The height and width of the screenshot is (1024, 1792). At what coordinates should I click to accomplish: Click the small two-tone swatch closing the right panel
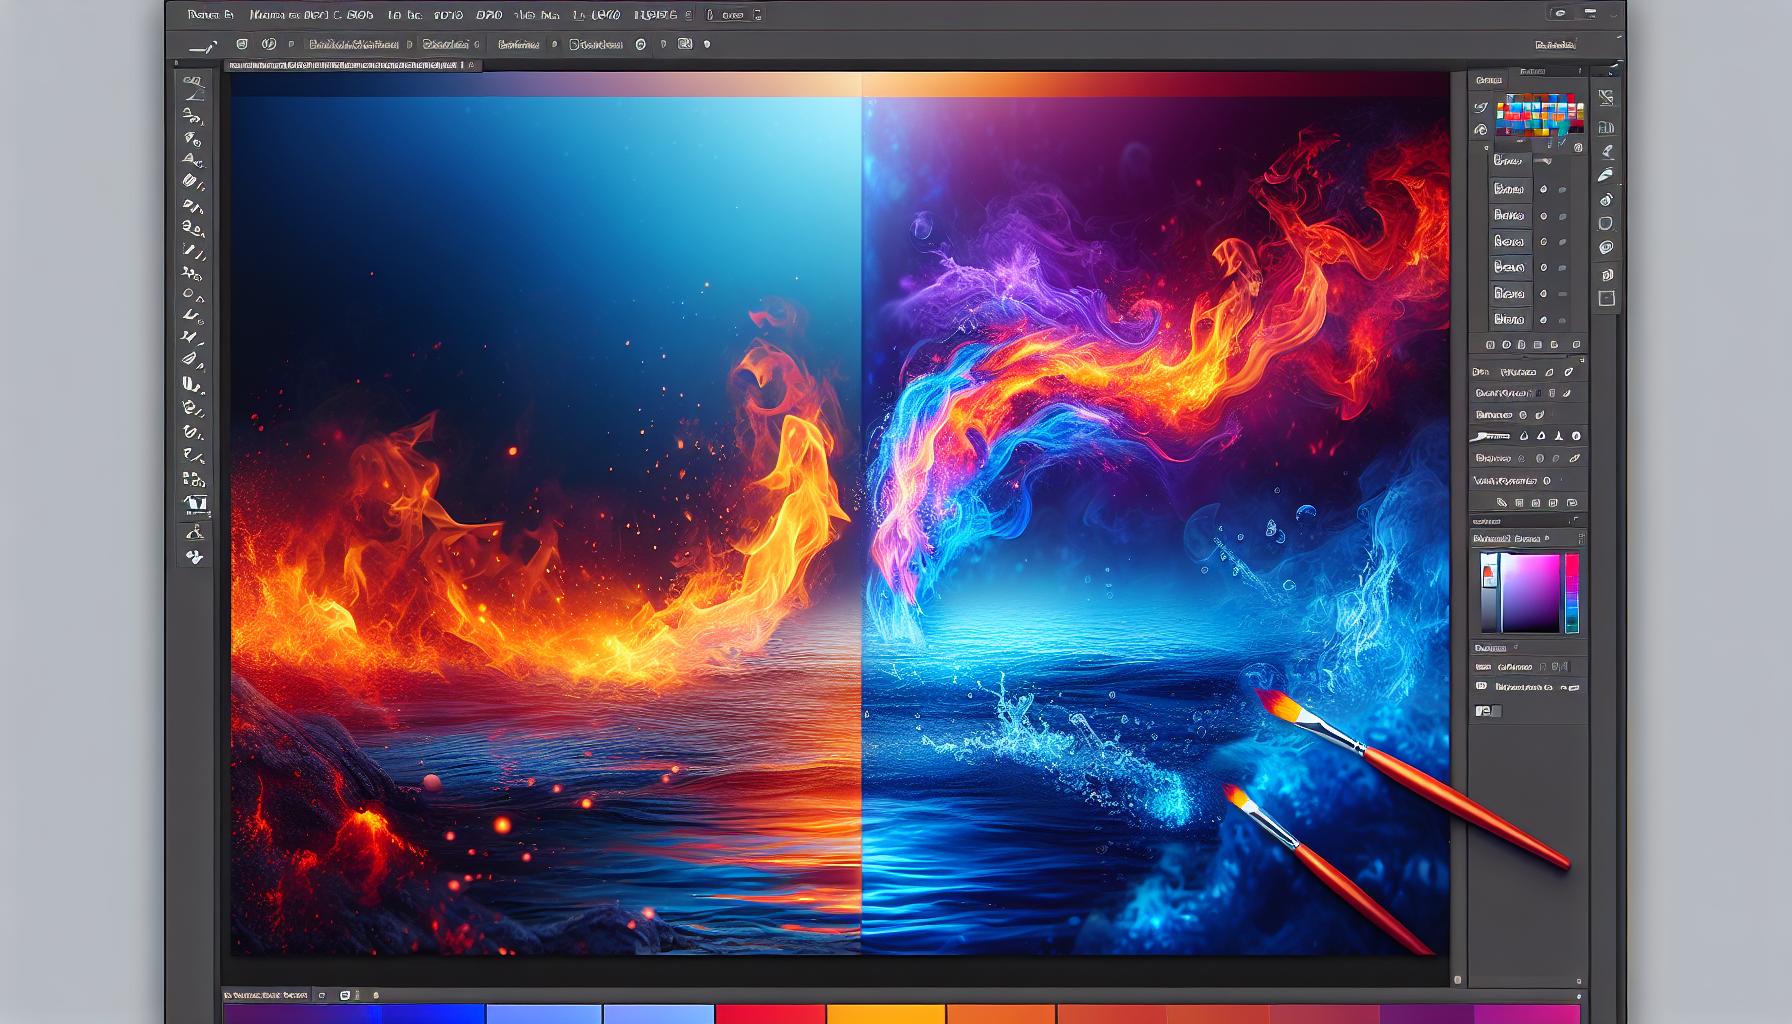(1488, 711)
